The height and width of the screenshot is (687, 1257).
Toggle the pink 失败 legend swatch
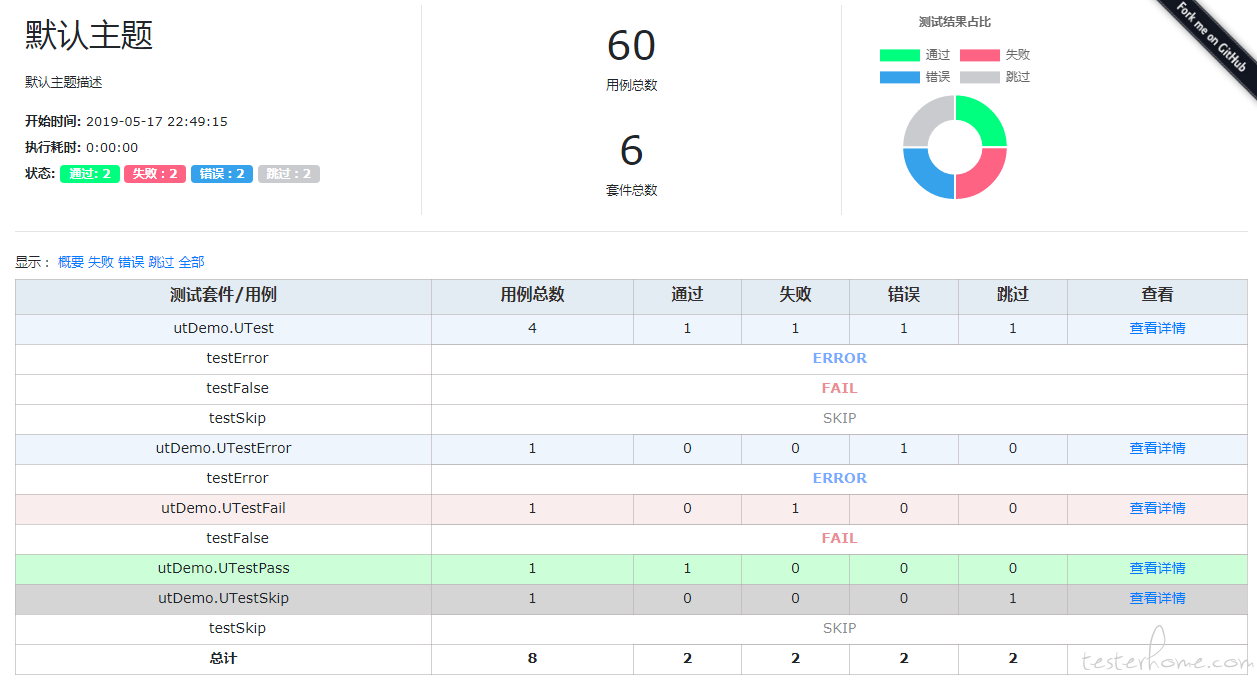click(979, 55)
